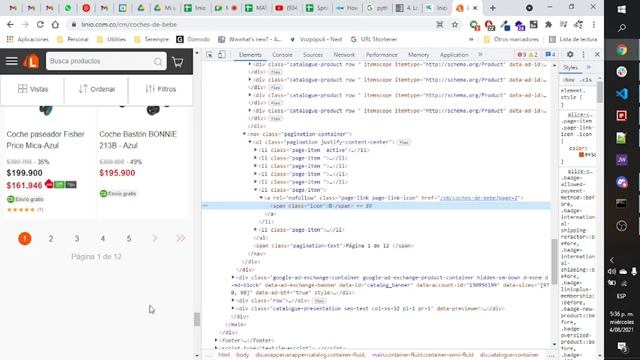The image size is (640, 360).
Task: Click the Linio logo icon
Action: (x=31, y=61)
